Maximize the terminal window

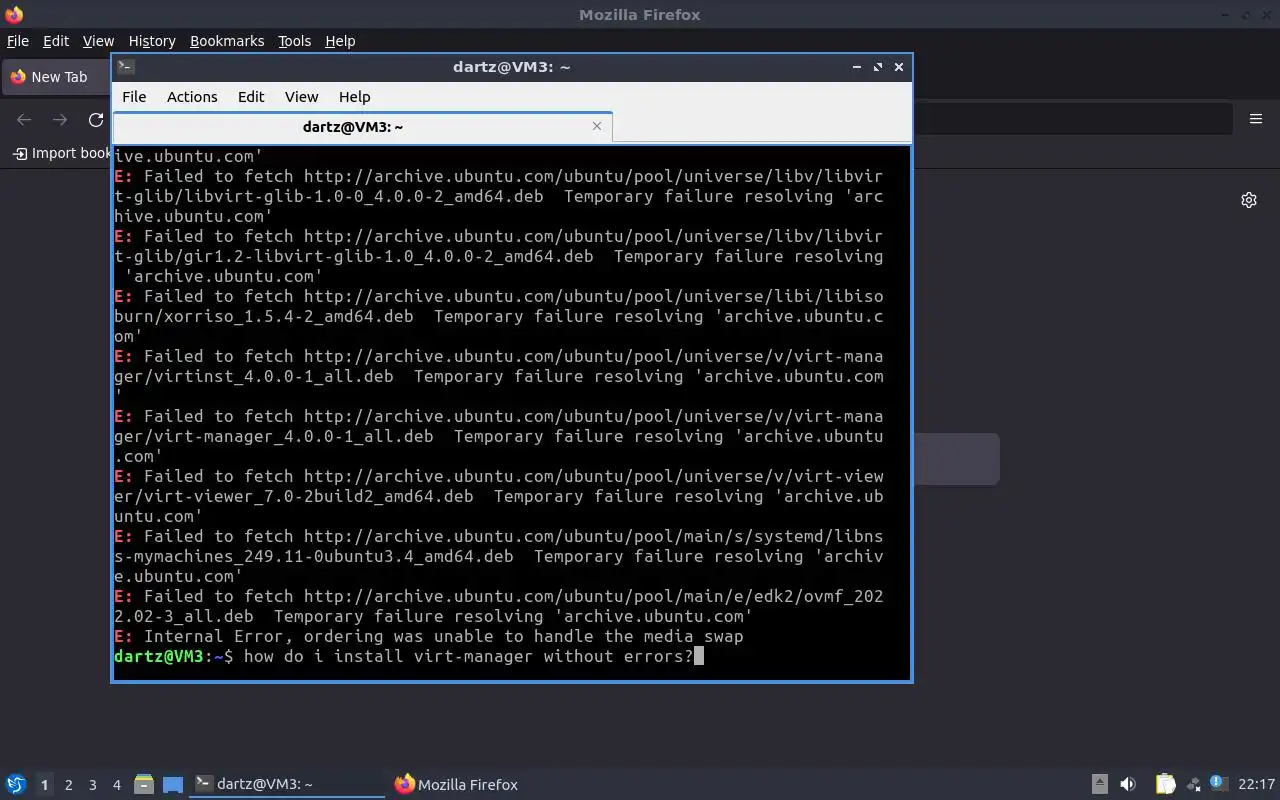(878, 67)
